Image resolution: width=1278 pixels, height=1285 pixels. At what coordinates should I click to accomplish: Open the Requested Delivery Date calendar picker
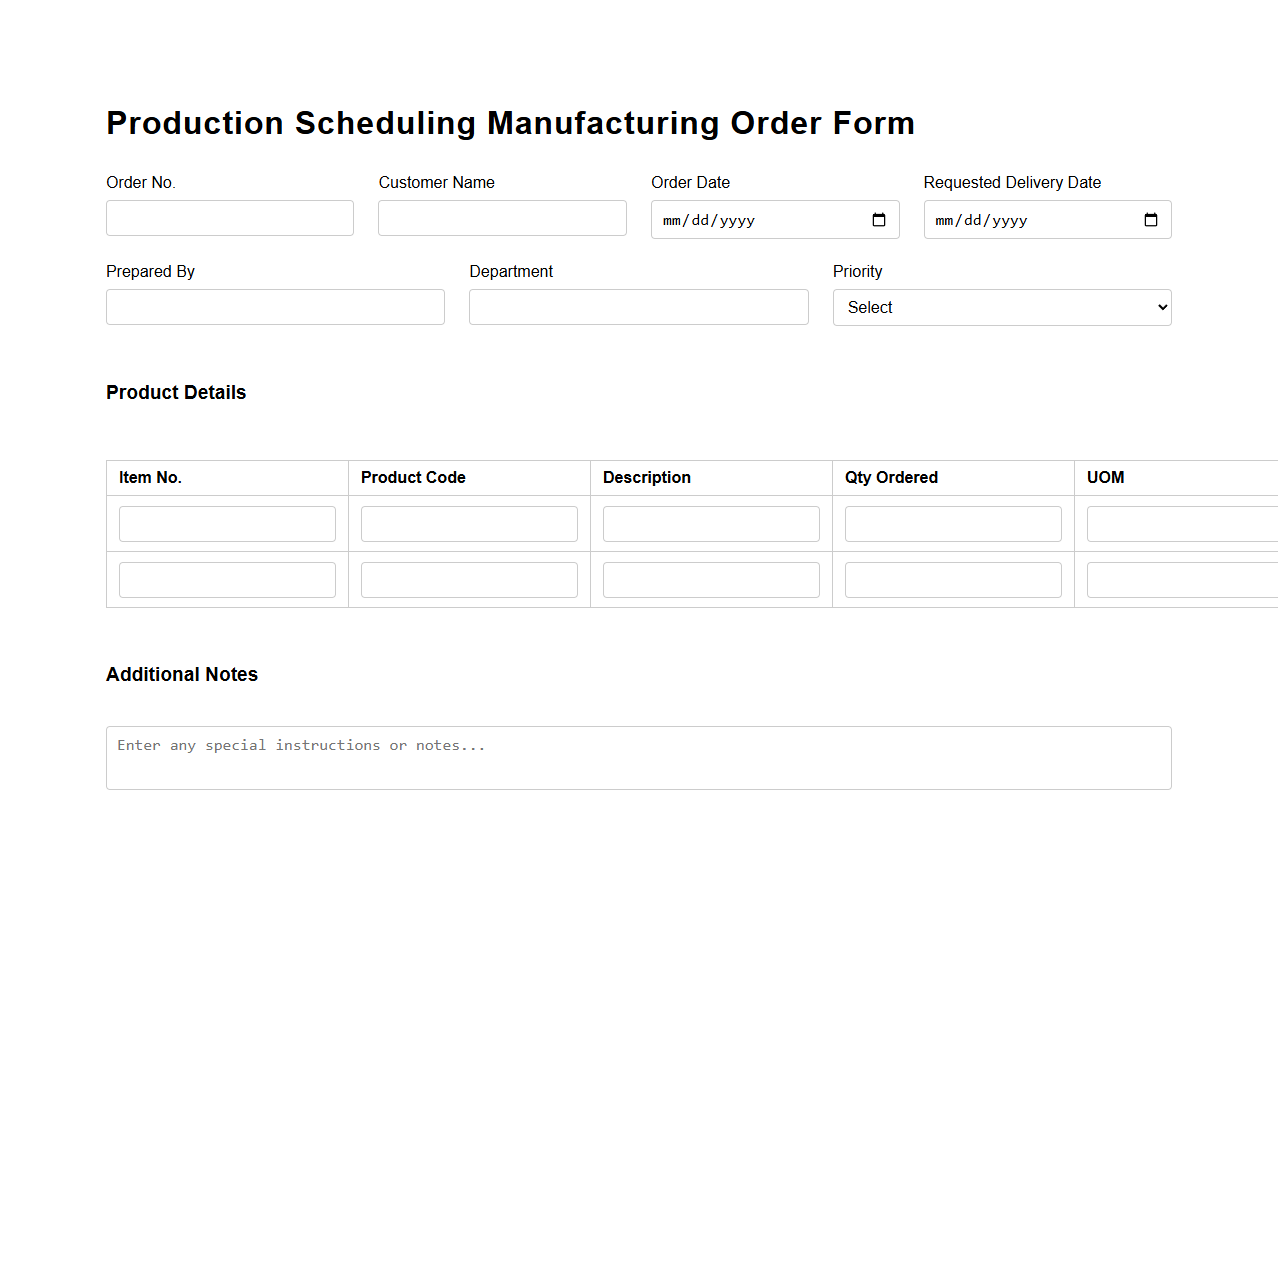tap(1150, 219)
